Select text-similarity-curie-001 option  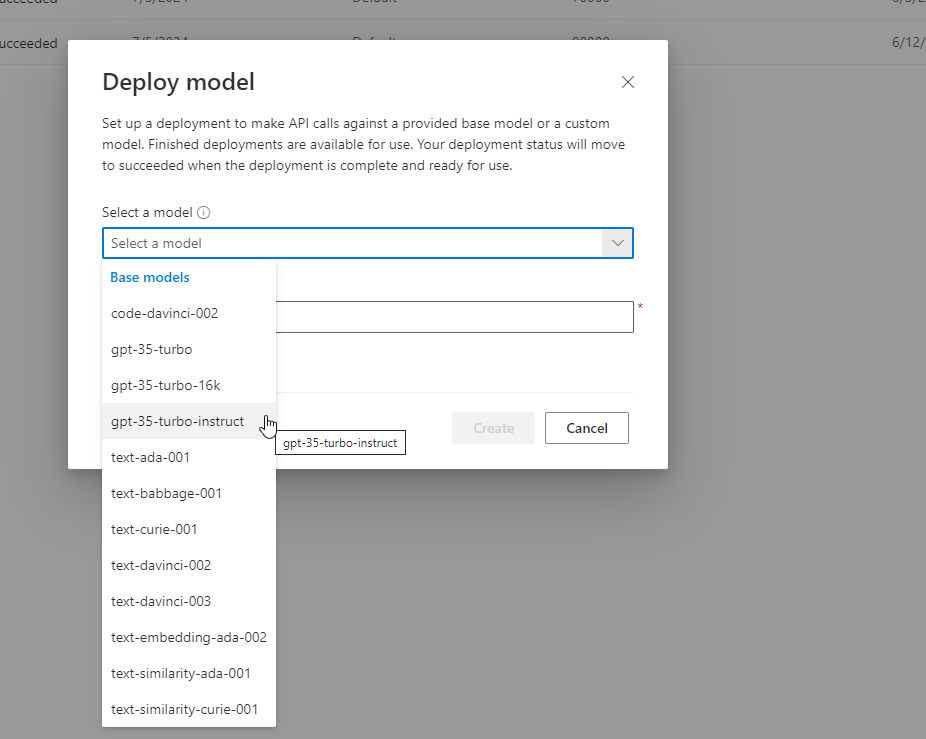189,709
